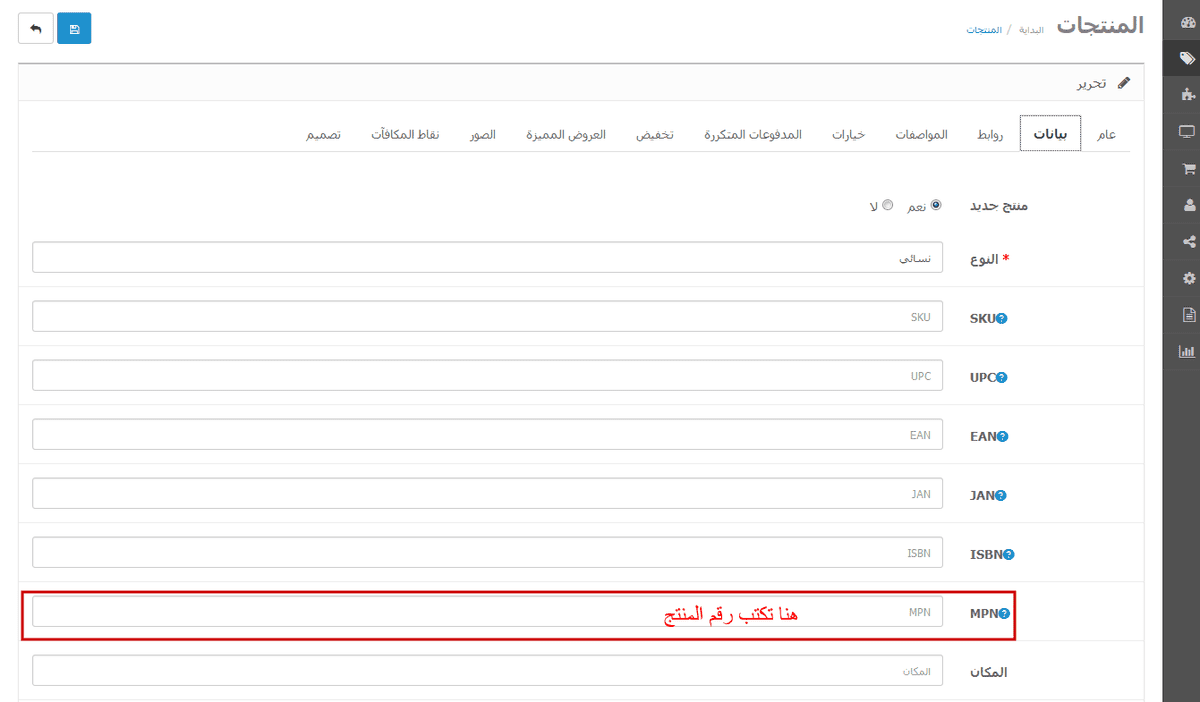Click the المنتجات page heading
Screen dimensions: 1200x702
1100,26
